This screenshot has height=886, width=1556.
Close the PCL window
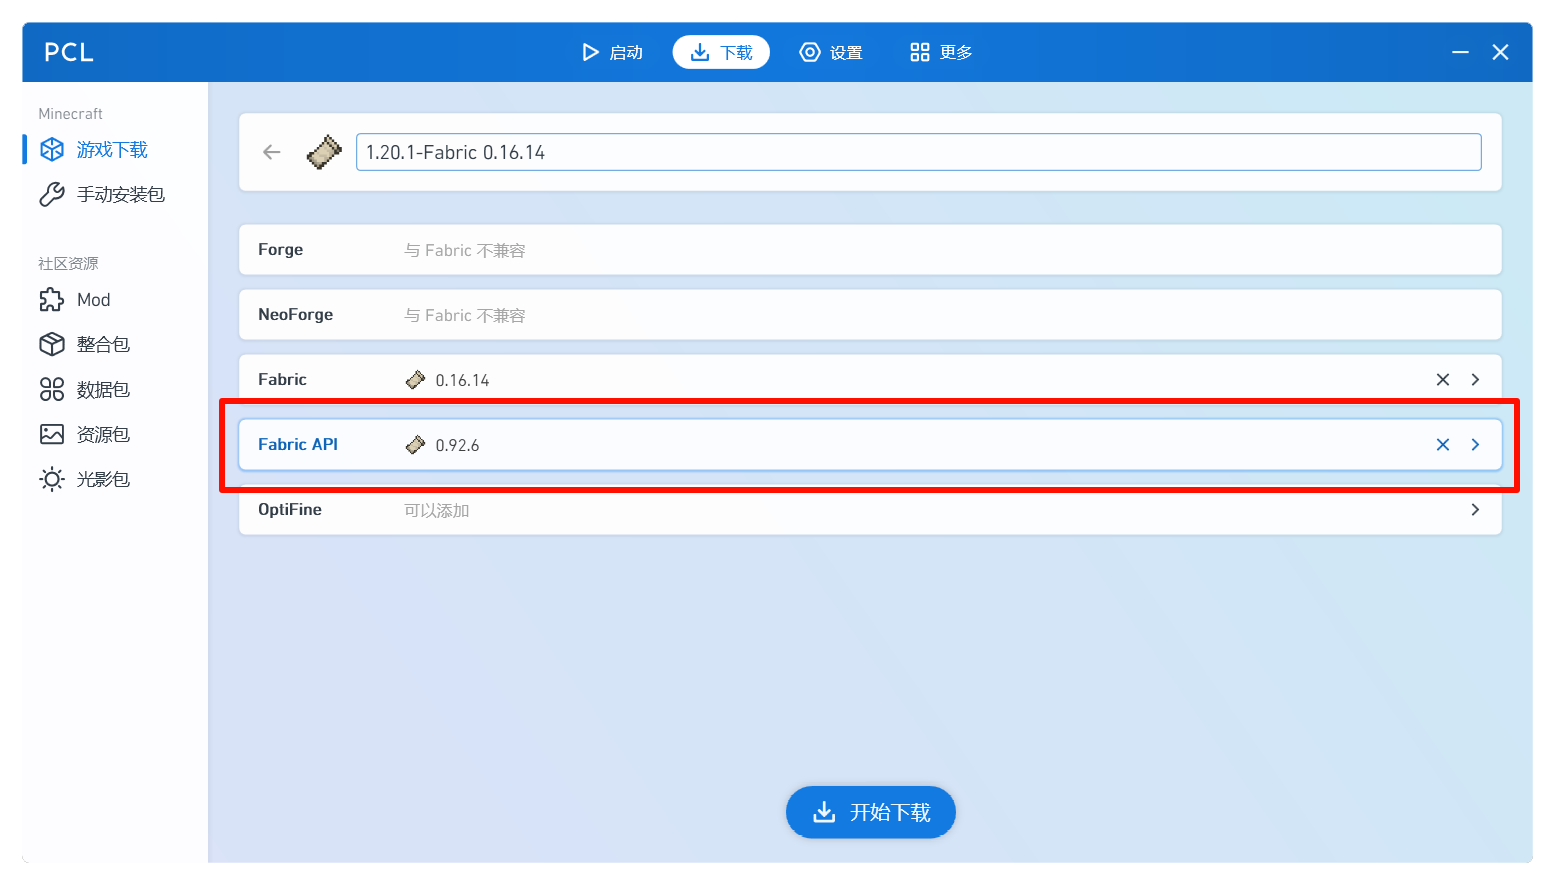[1500, 52]
